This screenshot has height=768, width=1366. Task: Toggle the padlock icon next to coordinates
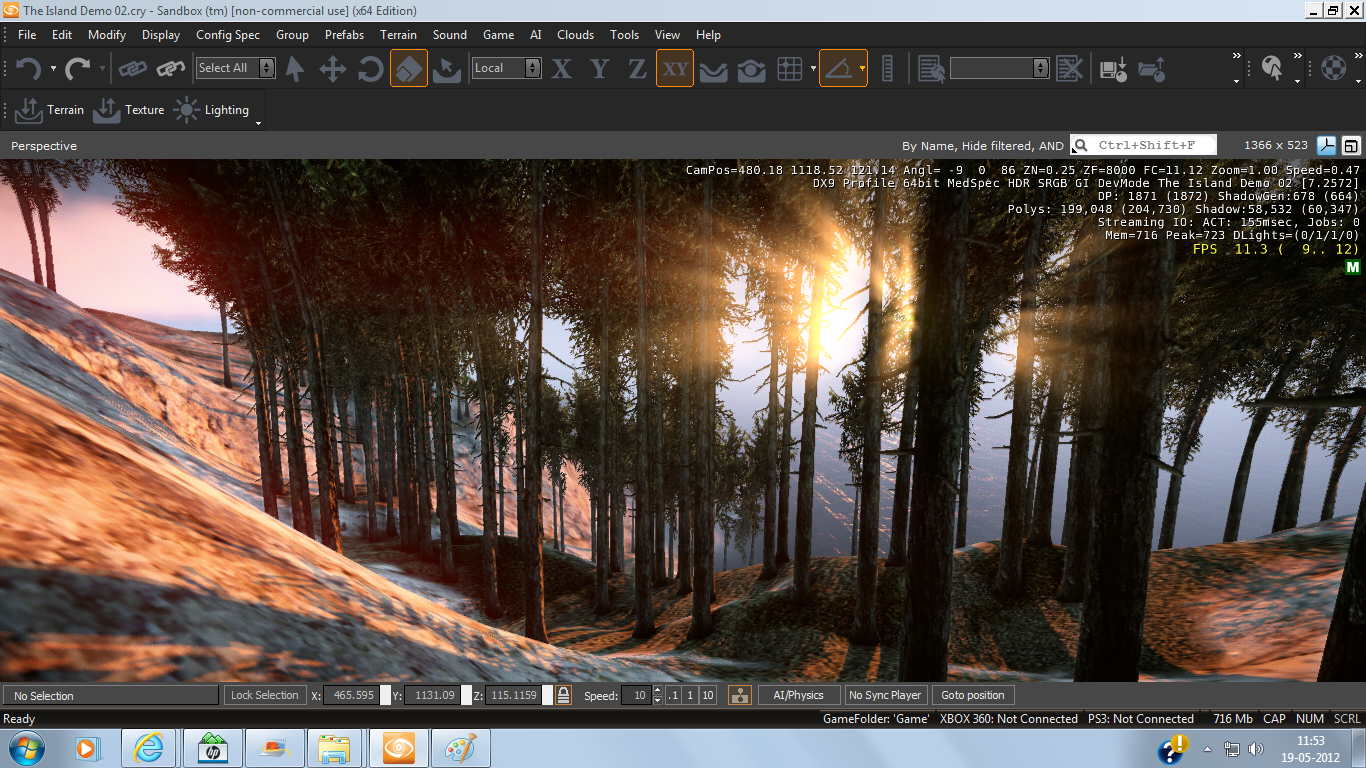[564, 695]
